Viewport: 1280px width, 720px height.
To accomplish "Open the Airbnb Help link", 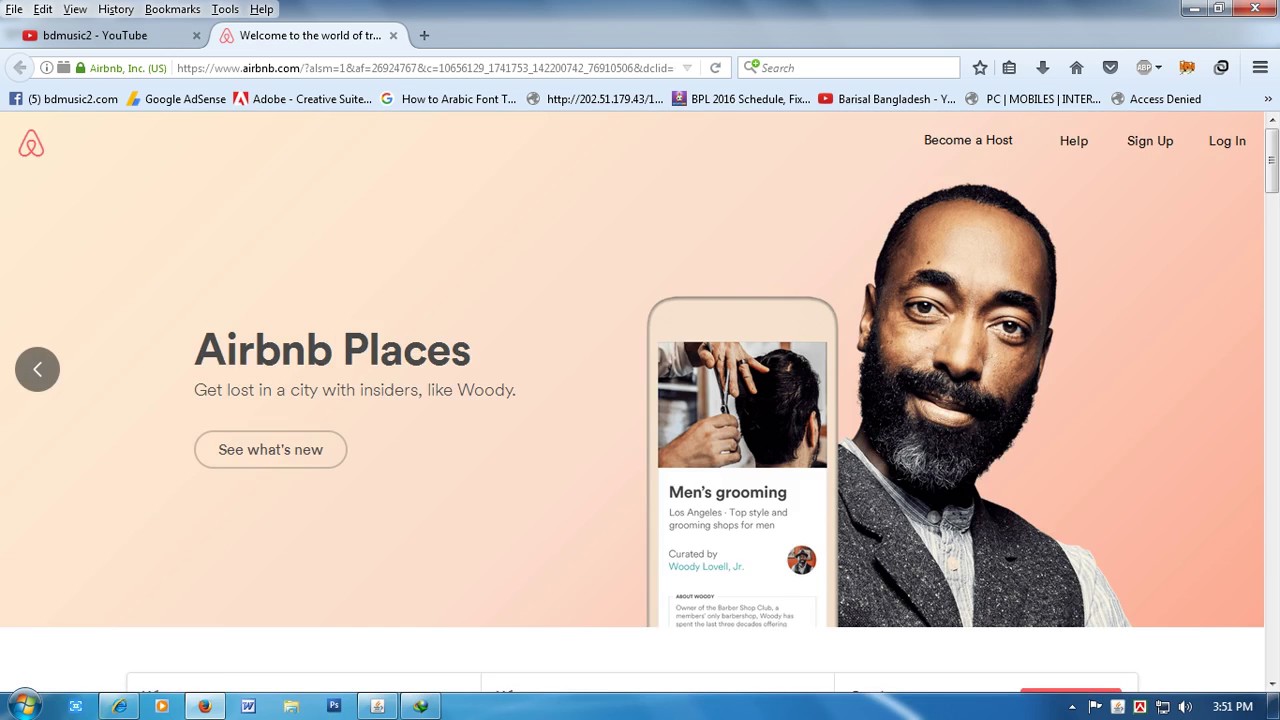I will click(1073, 141).
